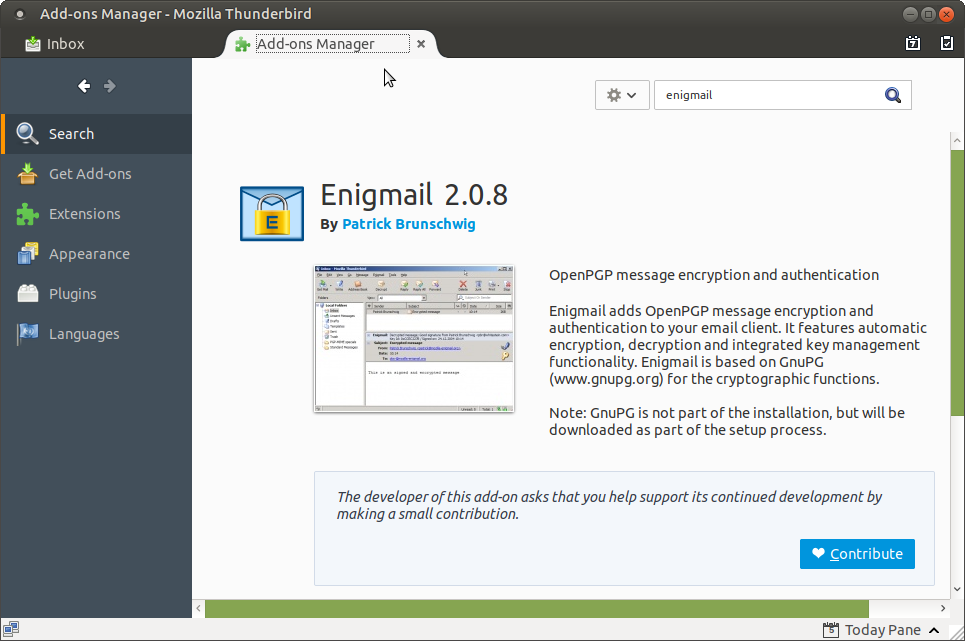
Task: Click the Today Pane chevron arrow
Action: [934, 631]
